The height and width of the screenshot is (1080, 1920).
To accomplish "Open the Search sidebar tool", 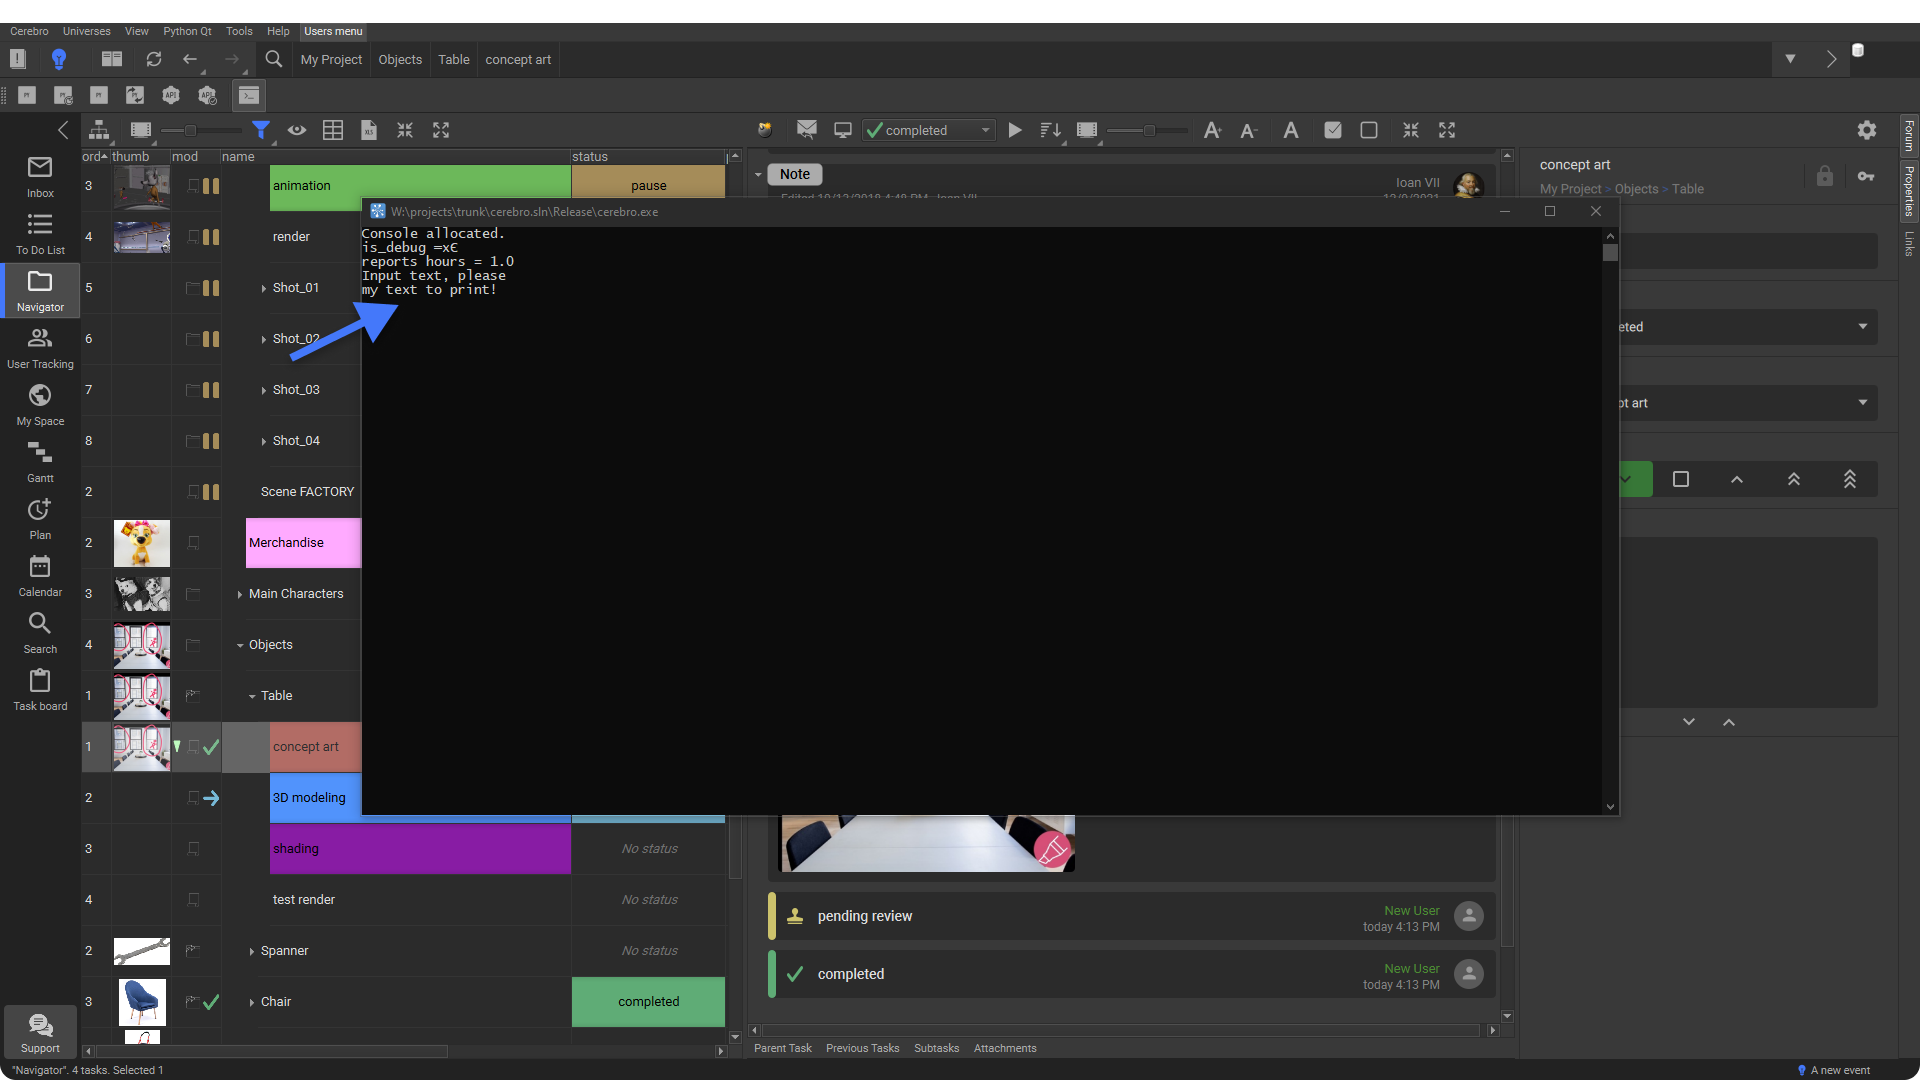I will [40, 633].
